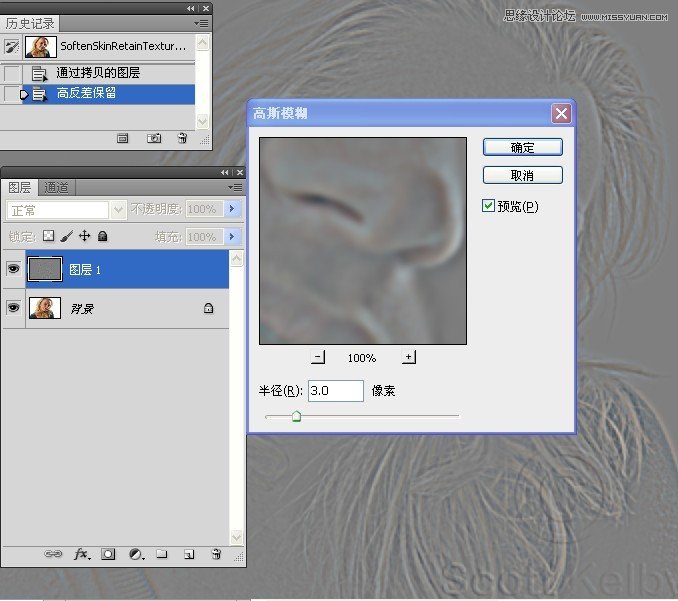The image size is (678, 601).
Task: Click the radius input field
Action: click(x=336, y=391)
